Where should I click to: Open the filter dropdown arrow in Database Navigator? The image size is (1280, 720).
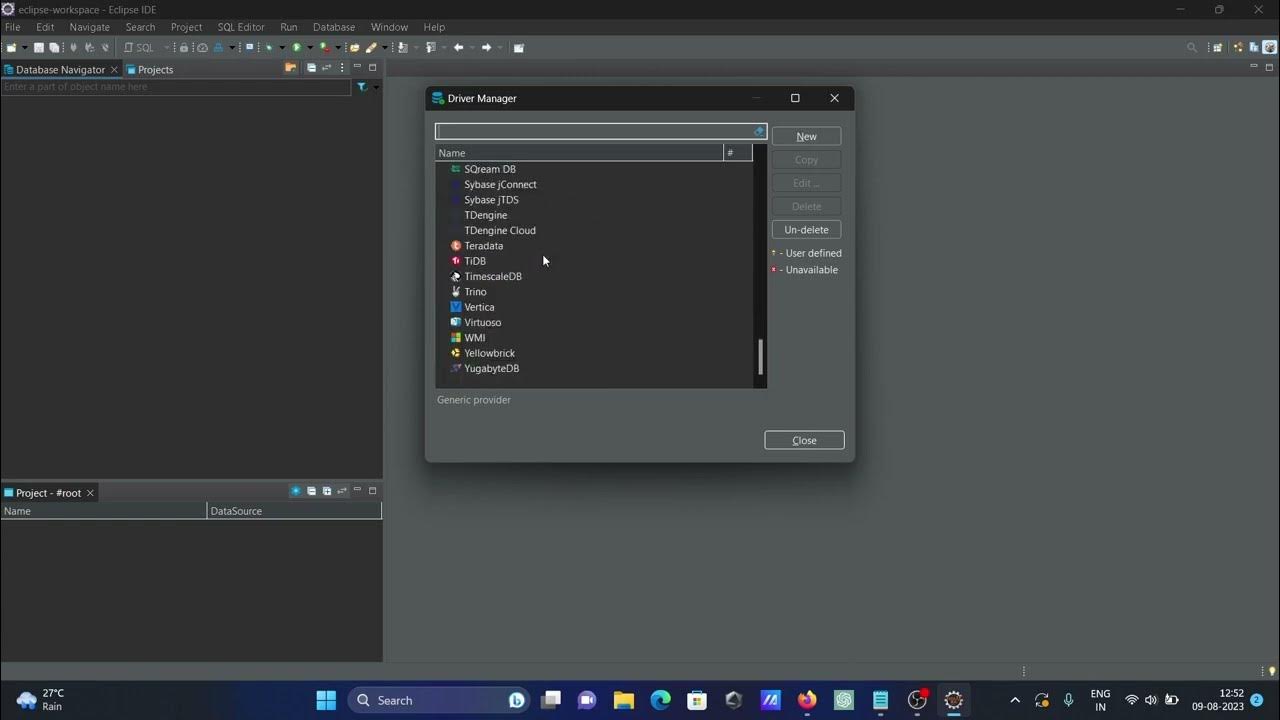tap(376, 87)
